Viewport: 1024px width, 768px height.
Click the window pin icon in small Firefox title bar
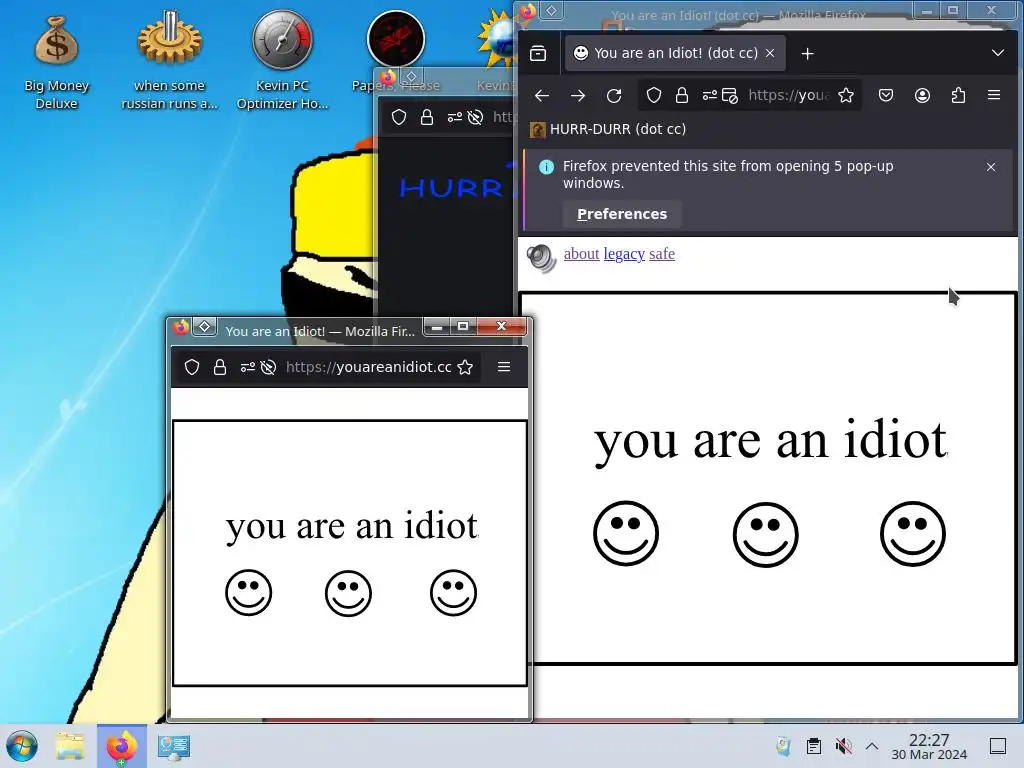[204, 327]
